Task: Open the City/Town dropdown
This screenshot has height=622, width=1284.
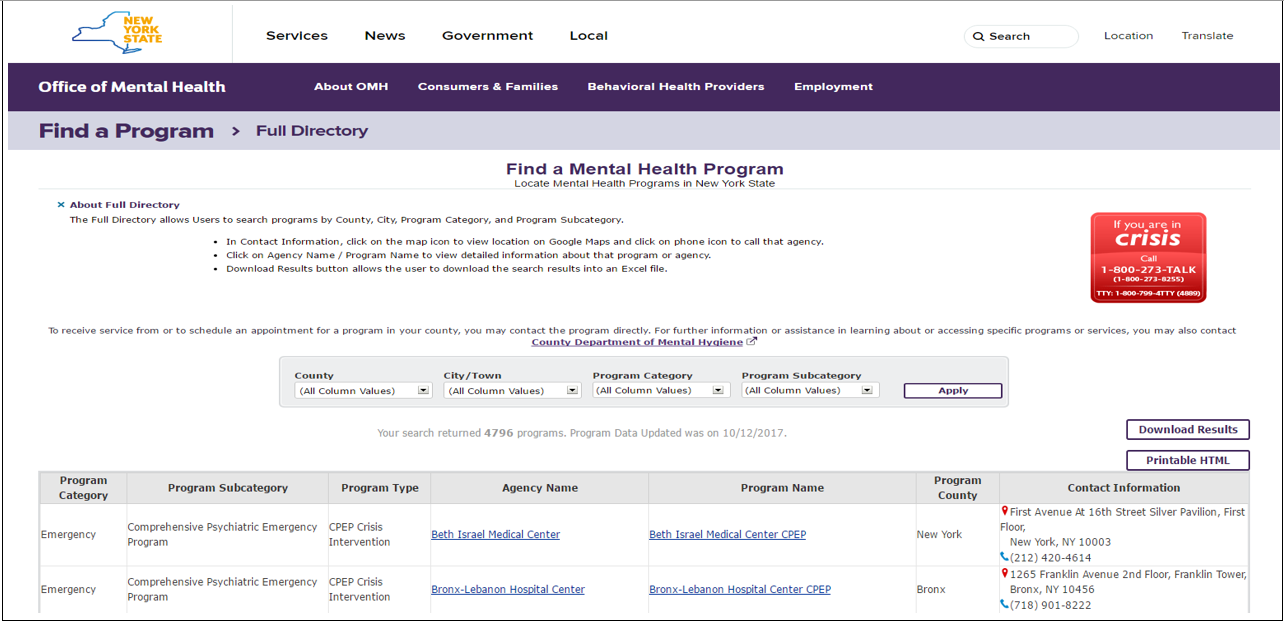Action: (x=512, y=391)
